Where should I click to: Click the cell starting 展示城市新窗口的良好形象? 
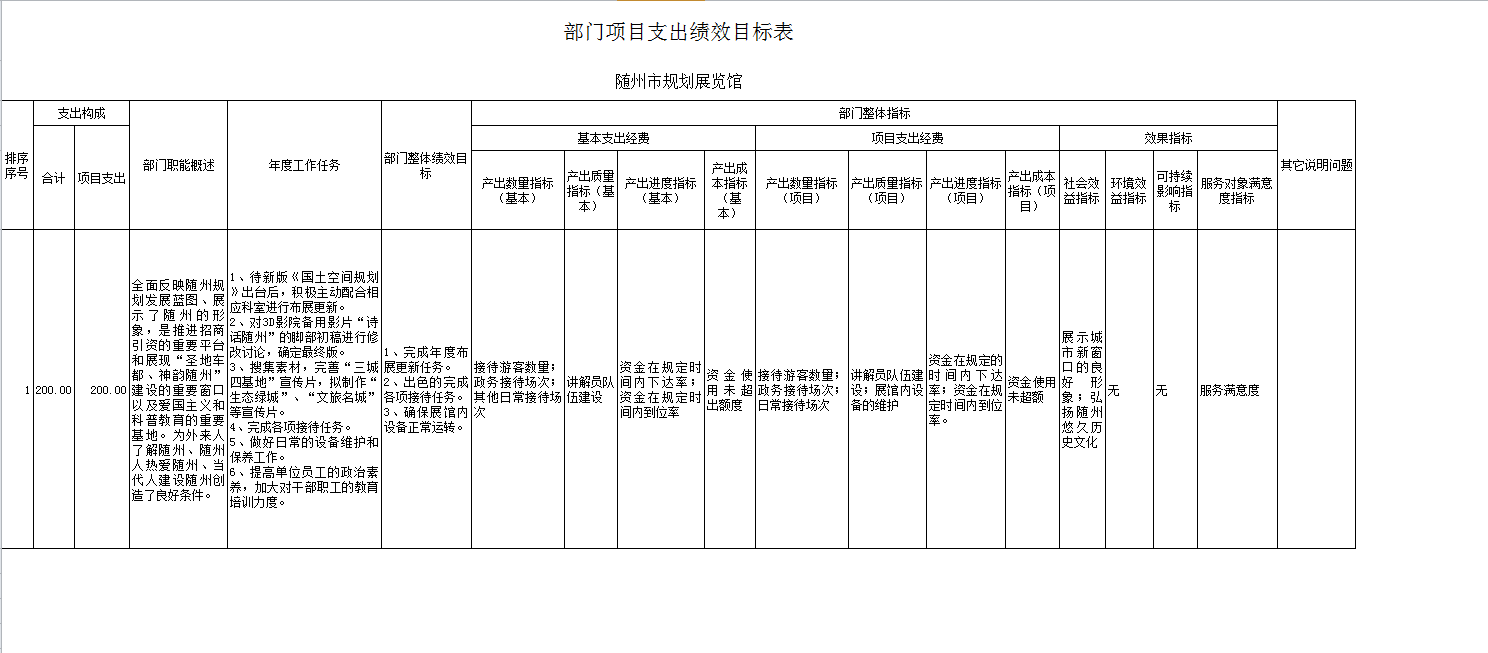click(x=1082, y=389)
